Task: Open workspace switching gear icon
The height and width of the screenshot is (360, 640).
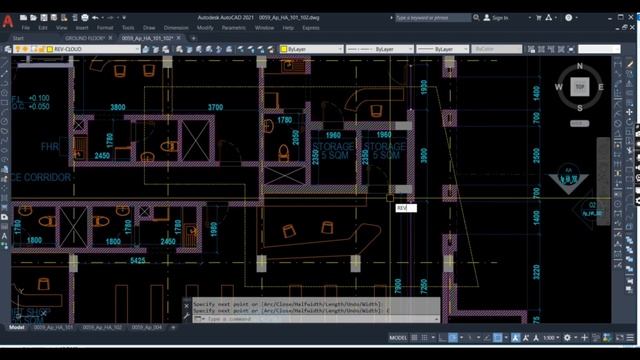Action: click(567, 338)
